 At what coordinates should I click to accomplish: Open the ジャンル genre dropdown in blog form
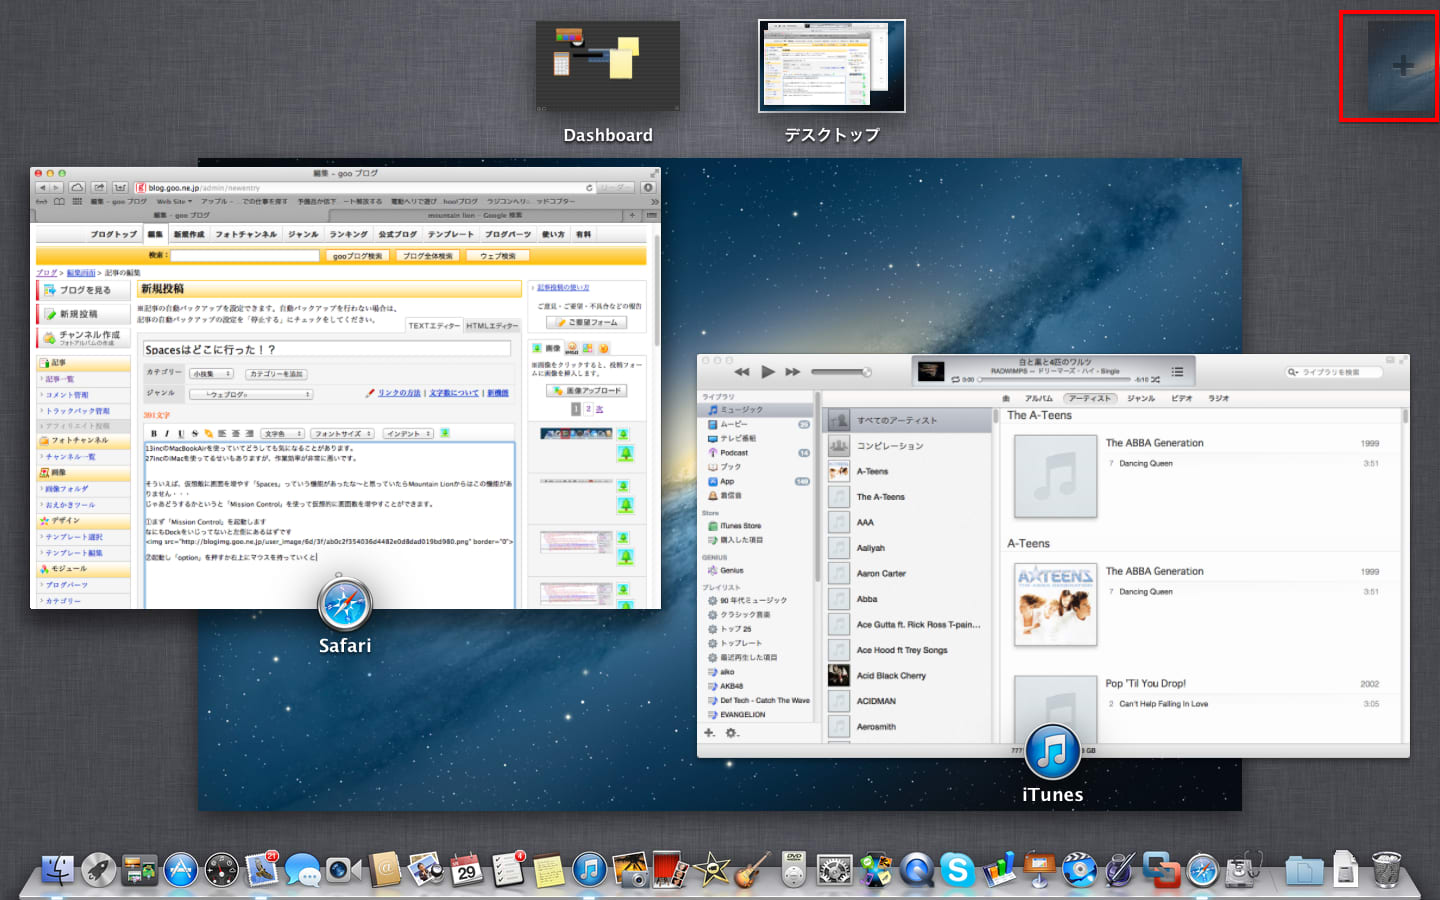250,394
